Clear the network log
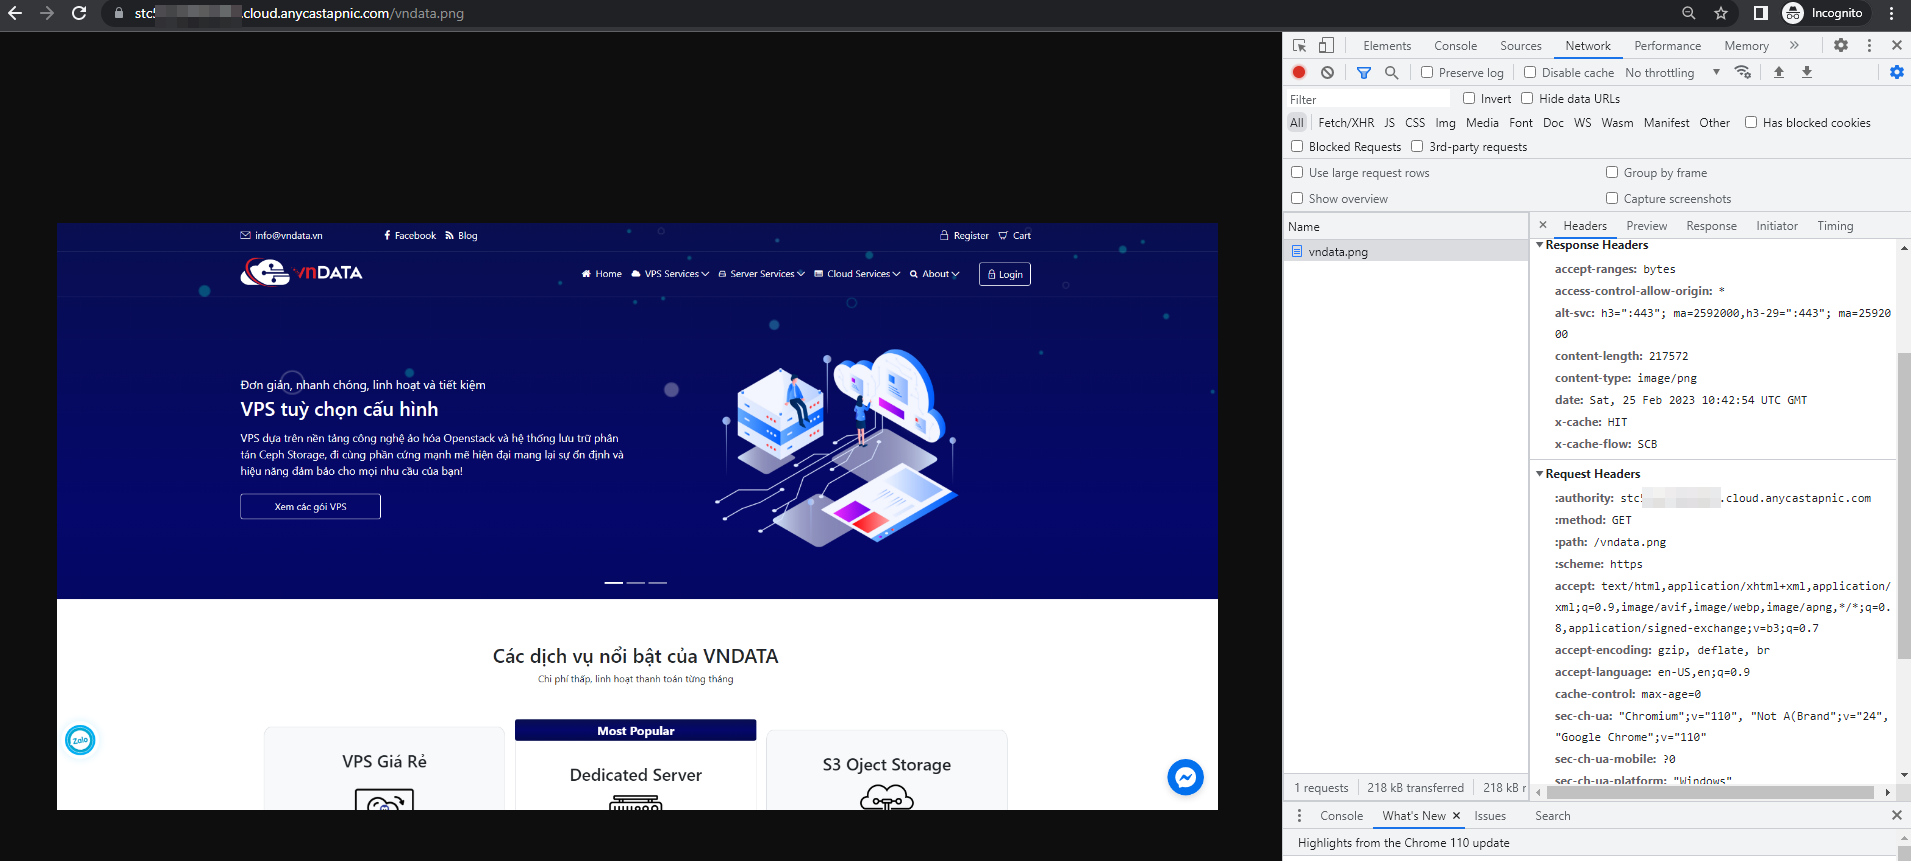This screenshot has width=1911, height=861. [x=1327, y=72]
